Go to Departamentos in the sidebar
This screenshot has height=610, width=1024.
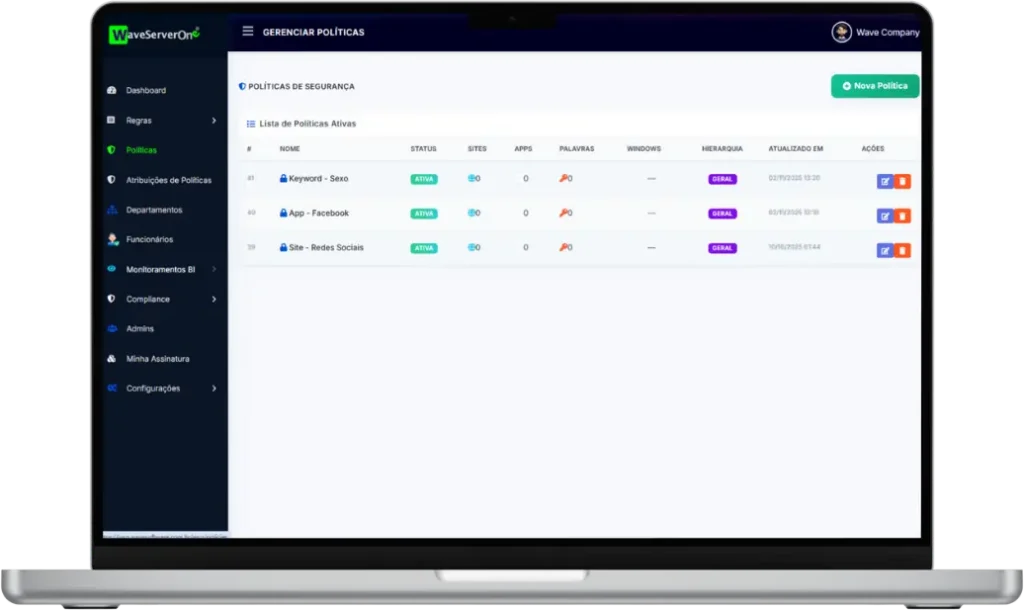coord(154,210)
